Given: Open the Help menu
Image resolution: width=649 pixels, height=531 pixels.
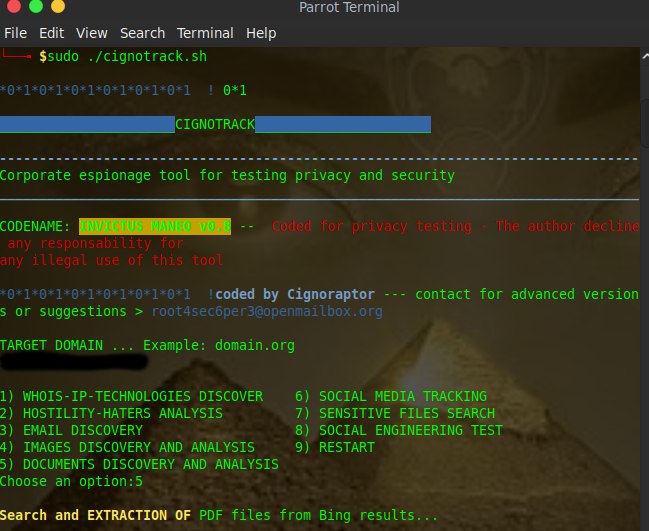Looking at the screenshot, I should click(261, 33).
